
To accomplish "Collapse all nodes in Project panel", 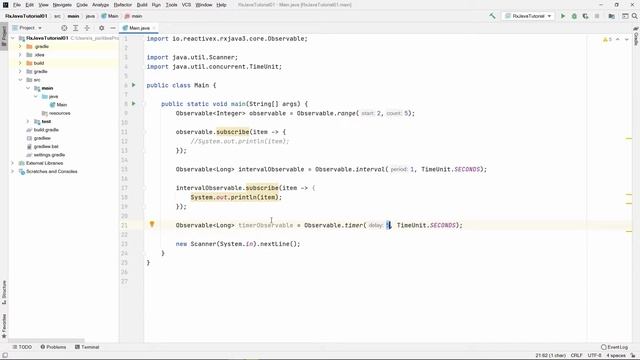I will click(x=87, y=28).
